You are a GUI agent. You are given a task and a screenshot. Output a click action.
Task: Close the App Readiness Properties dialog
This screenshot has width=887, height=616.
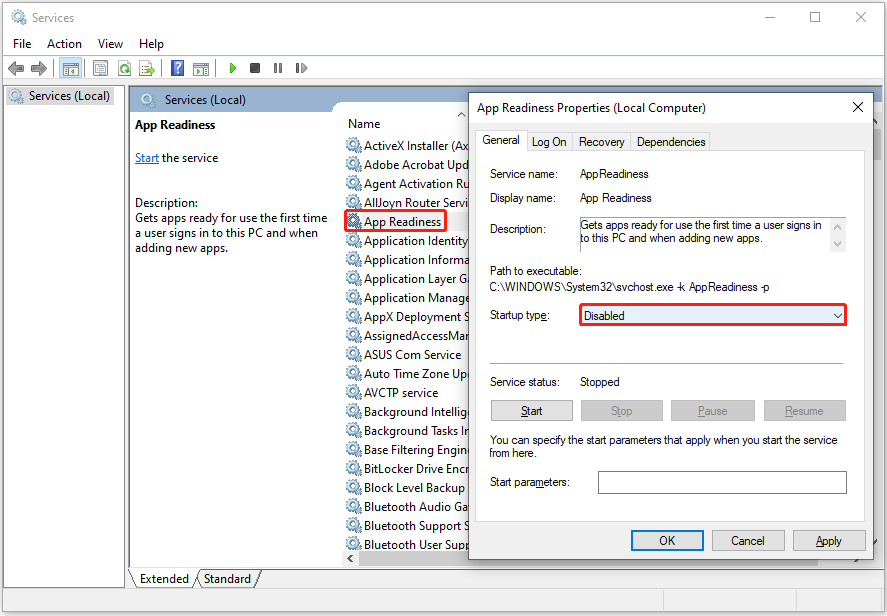point(858,107)
